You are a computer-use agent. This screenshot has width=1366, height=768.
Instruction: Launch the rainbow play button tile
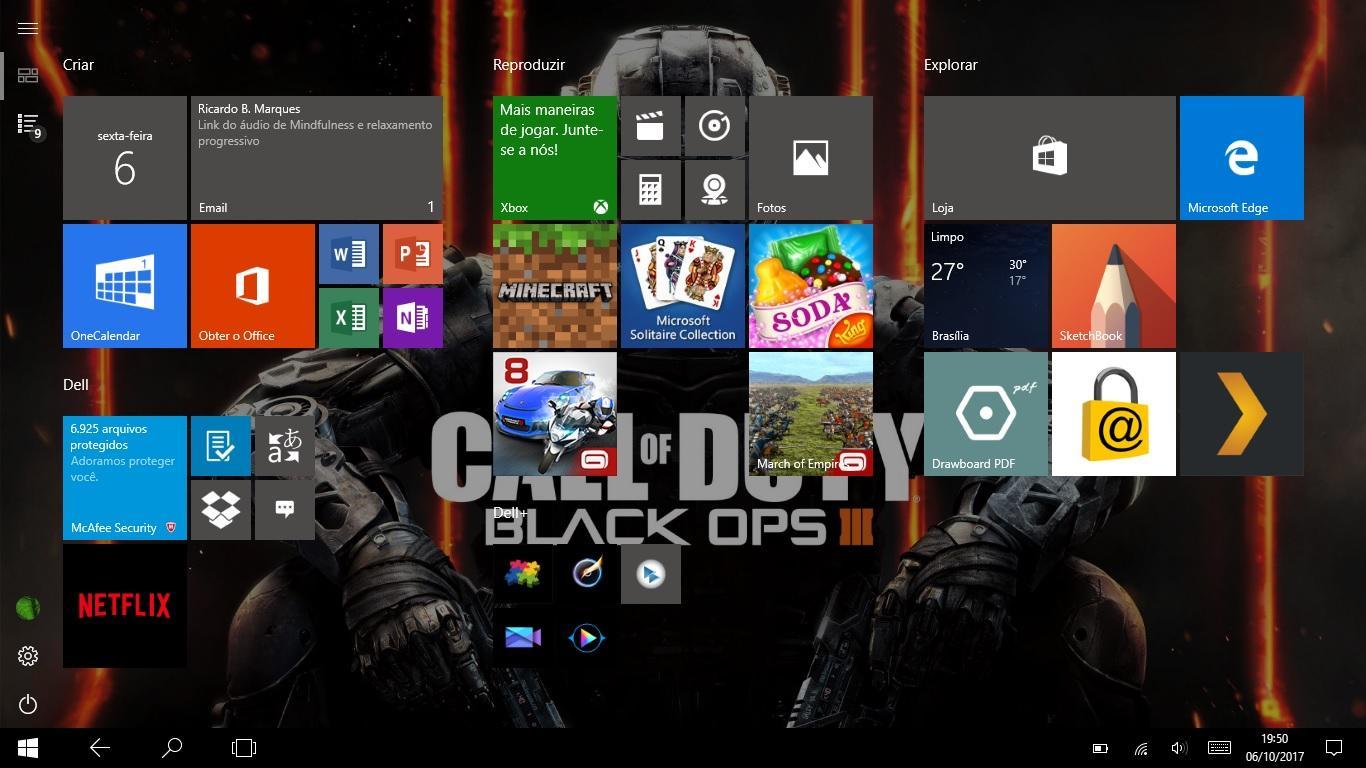pos(587,638)
